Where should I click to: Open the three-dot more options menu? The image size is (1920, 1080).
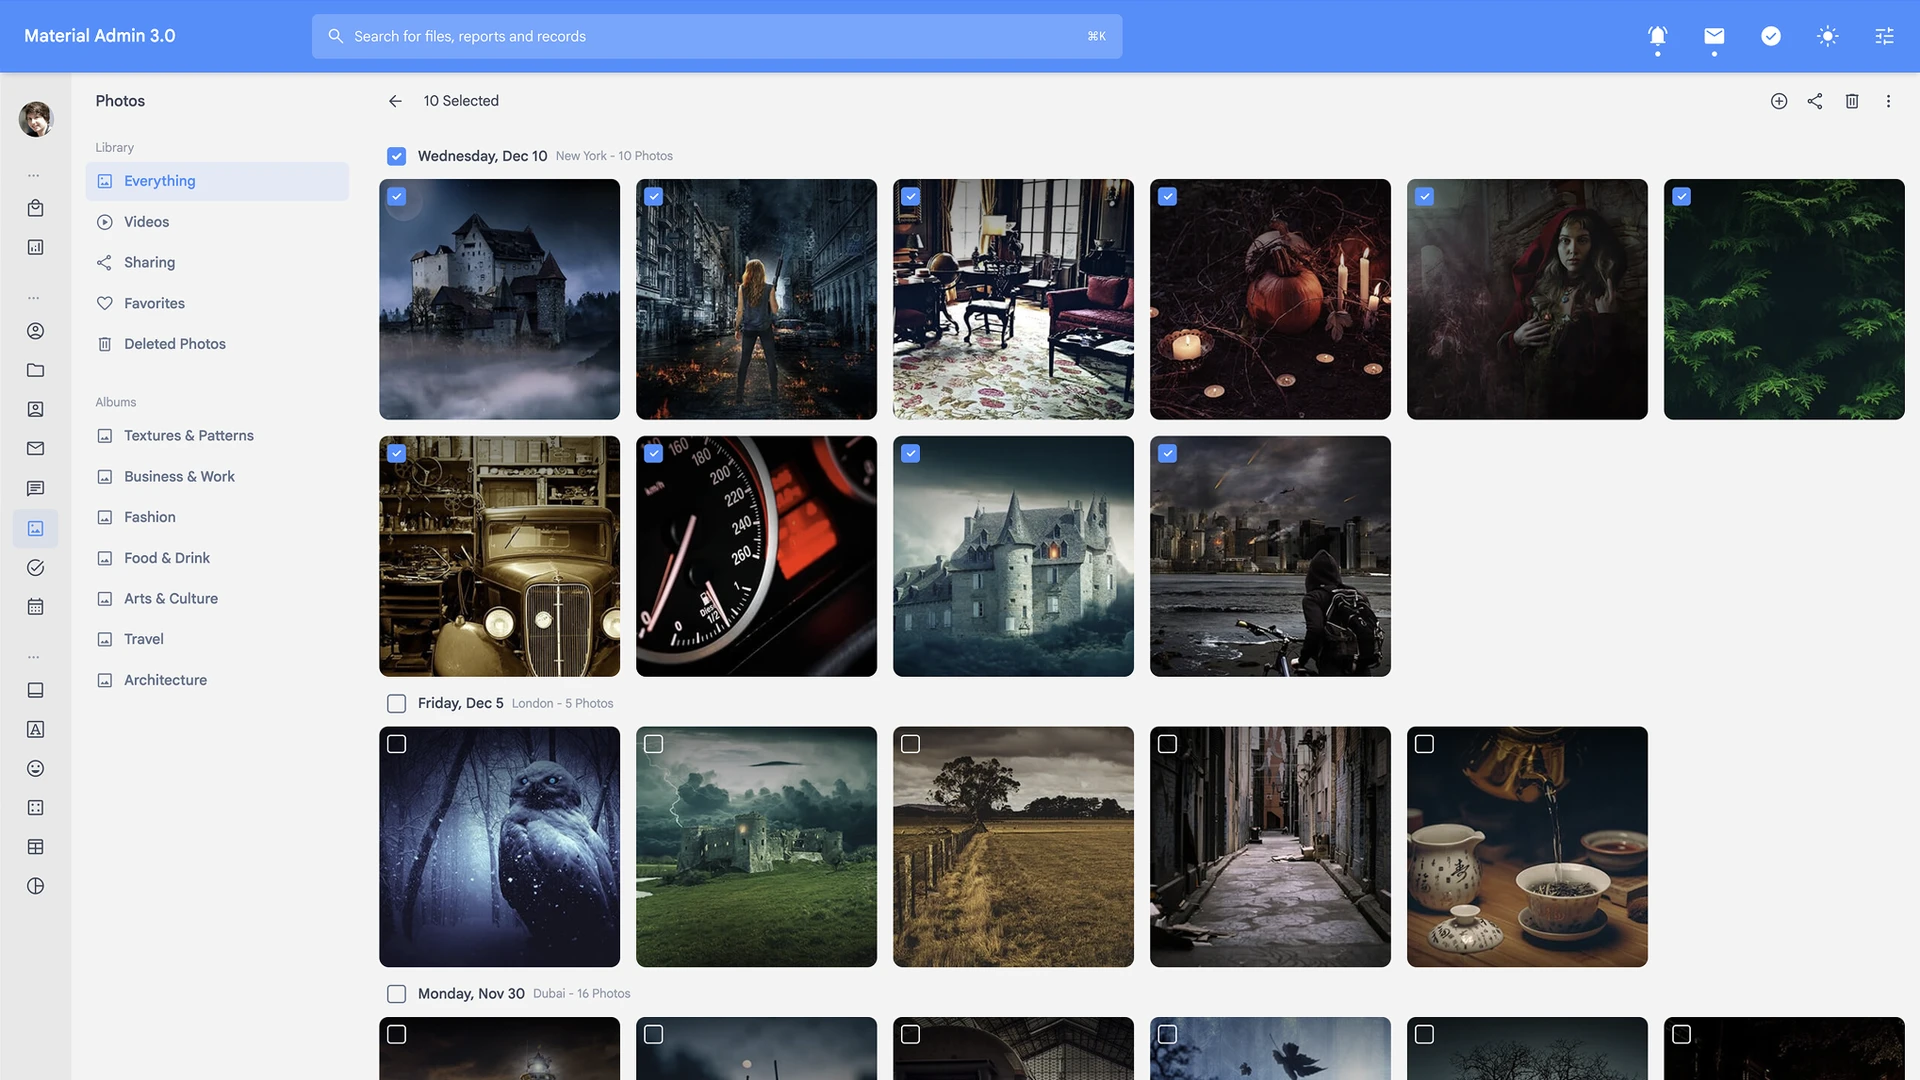pyautogui.click(x=1888, y=101)
